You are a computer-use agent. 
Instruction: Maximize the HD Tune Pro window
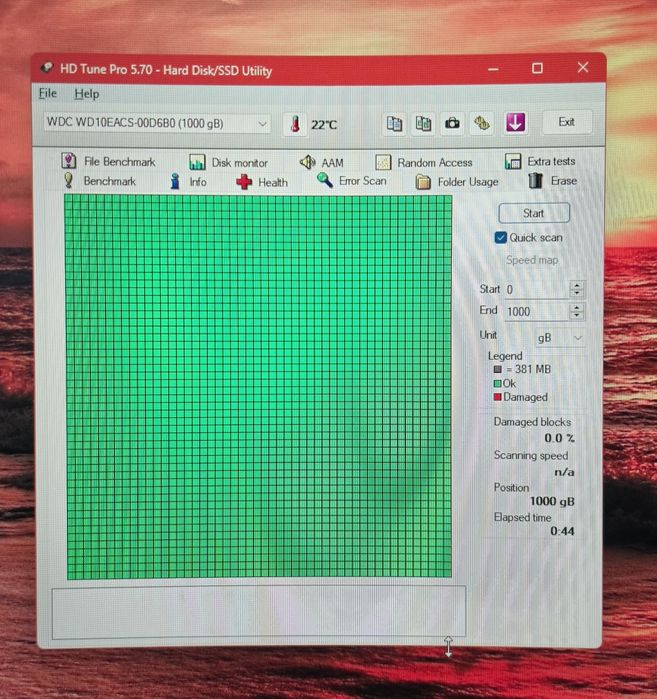click(x=537, y=68)
